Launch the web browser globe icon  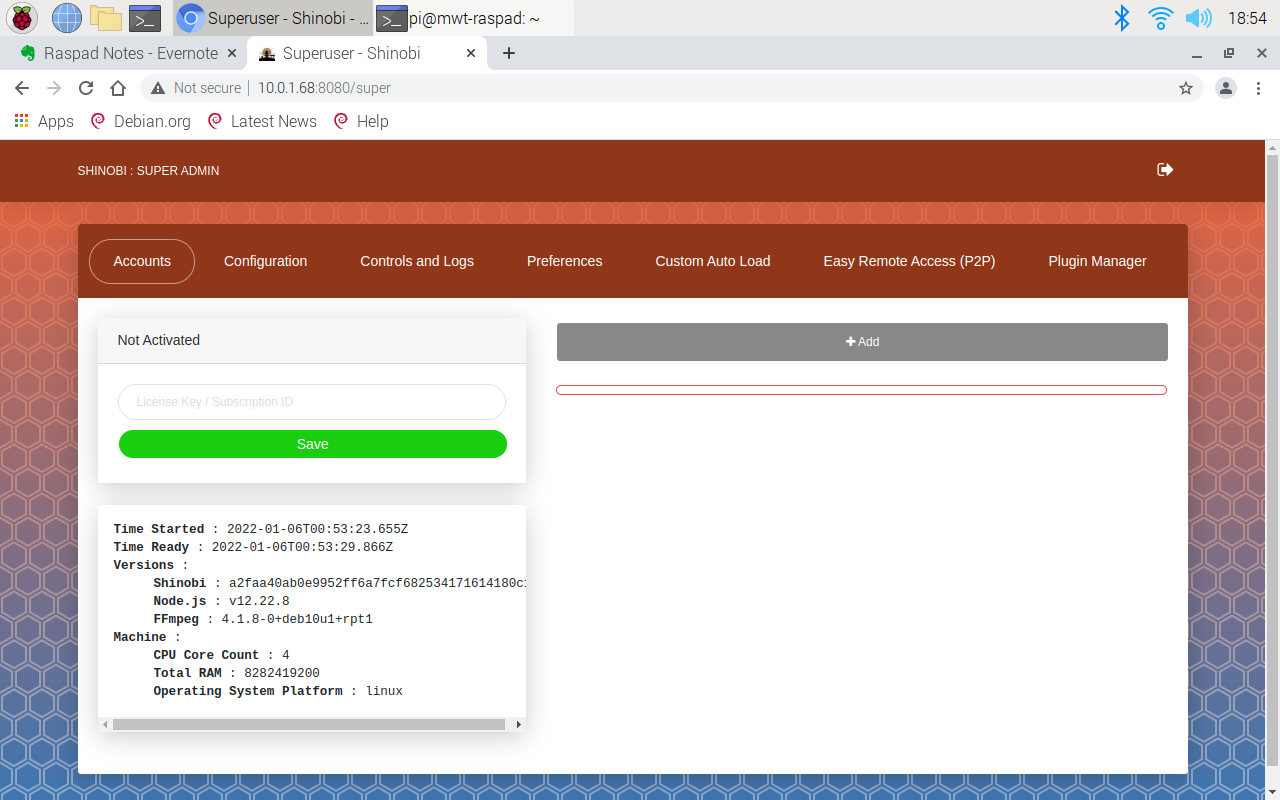(x=67, y=18)
